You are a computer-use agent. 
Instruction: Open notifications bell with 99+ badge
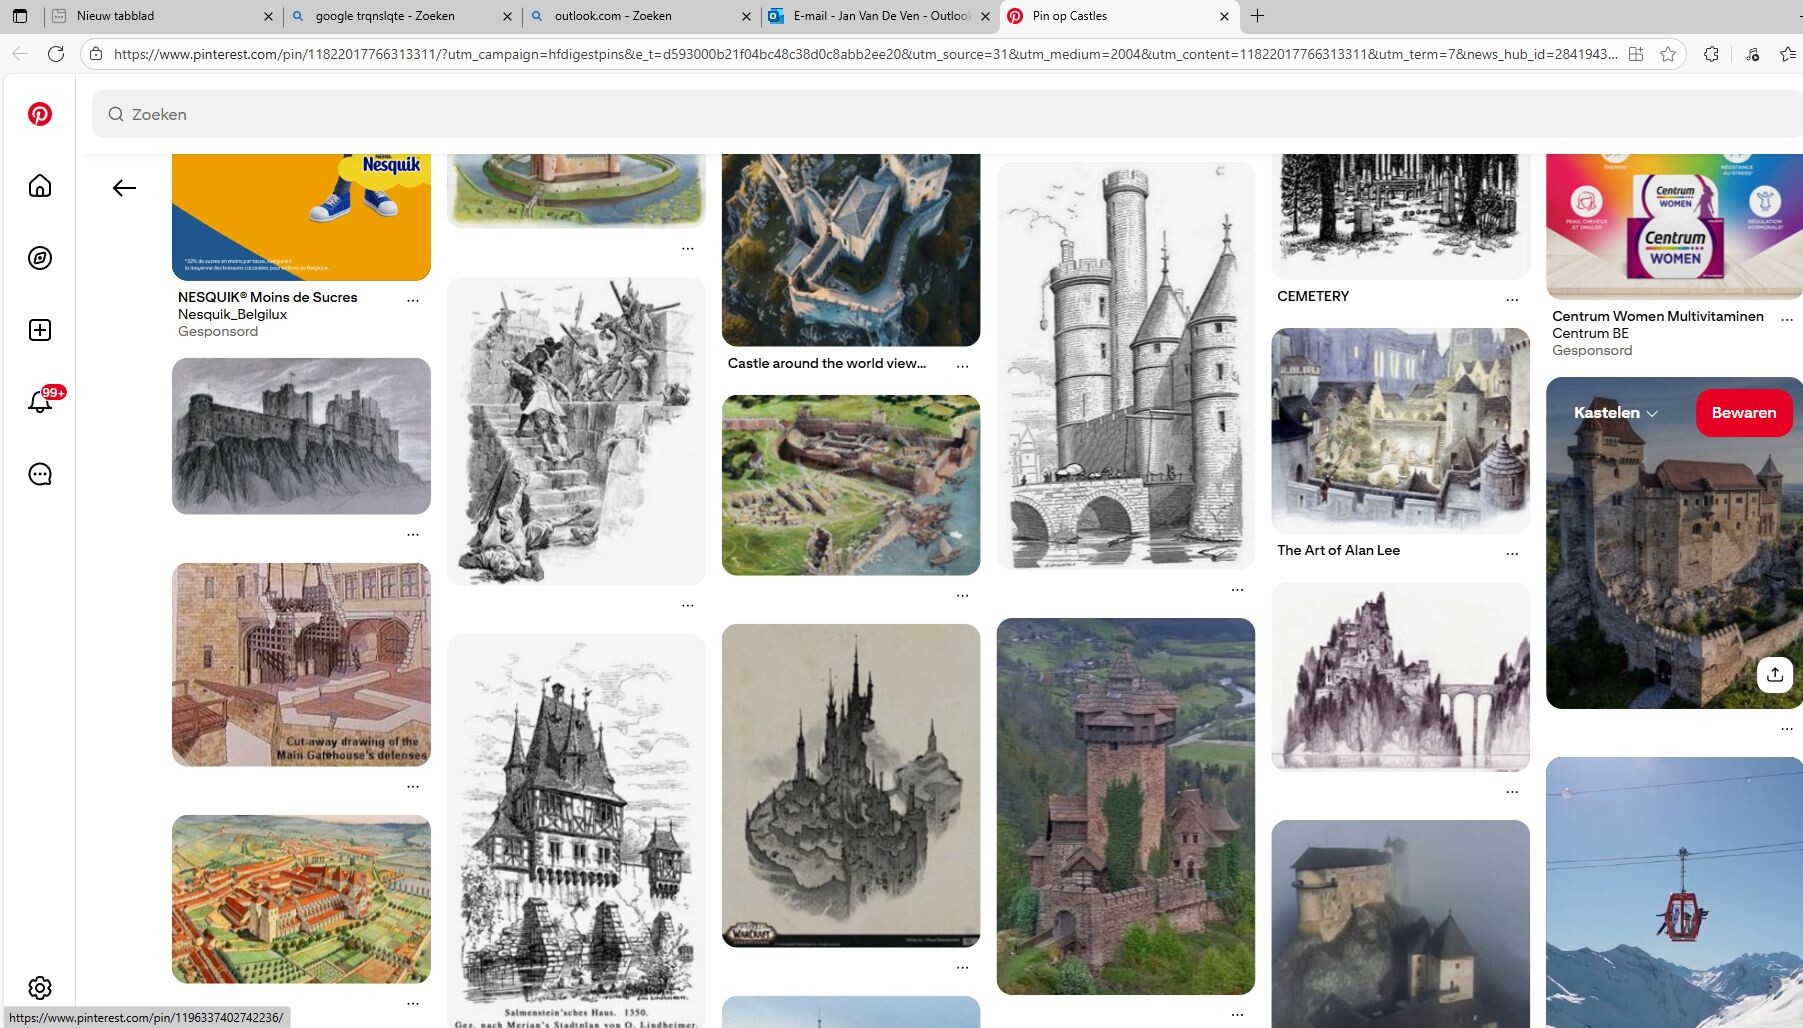[40, 402]
